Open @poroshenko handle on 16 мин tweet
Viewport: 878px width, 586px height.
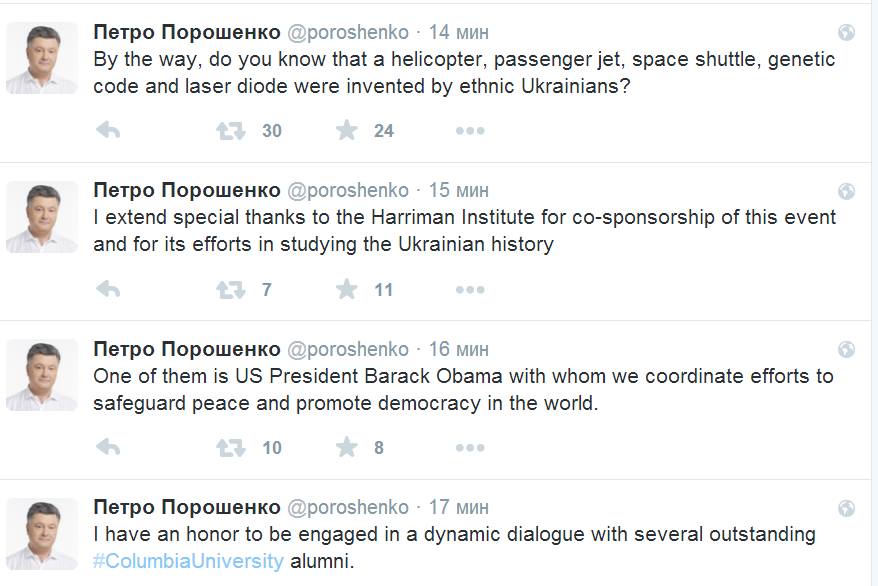click(x=348, y=349)
